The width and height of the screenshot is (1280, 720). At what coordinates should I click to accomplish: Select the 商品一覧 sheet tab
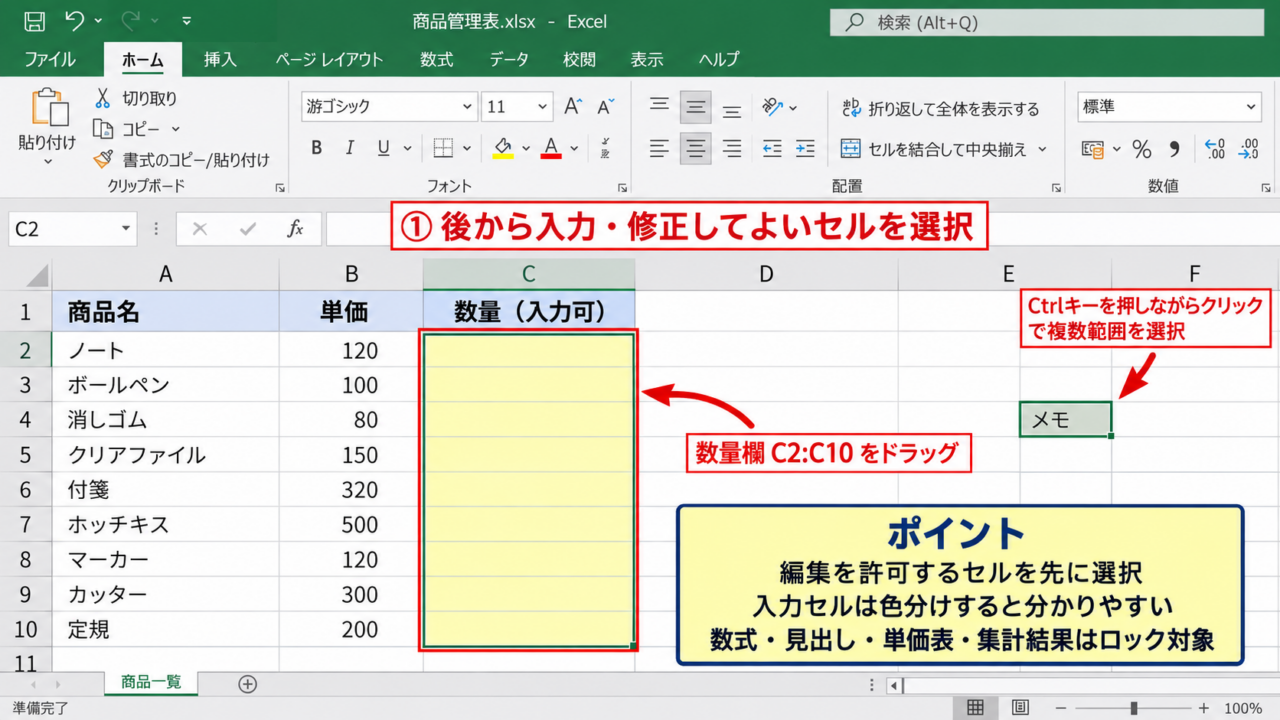pos(151,683)
